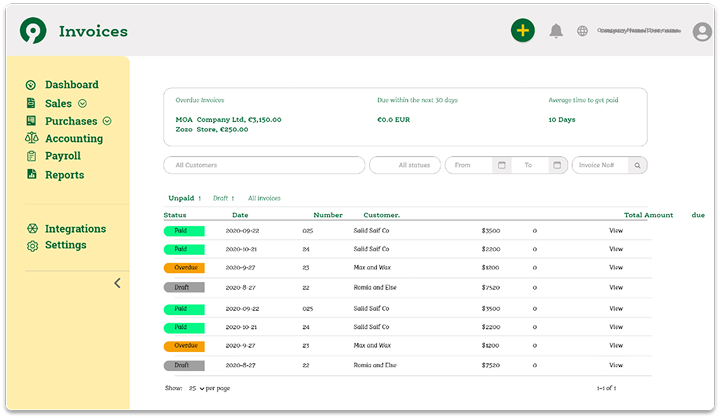The image size is (720, 418).
Task: Click the app logo in header
Action: (33, 31)
